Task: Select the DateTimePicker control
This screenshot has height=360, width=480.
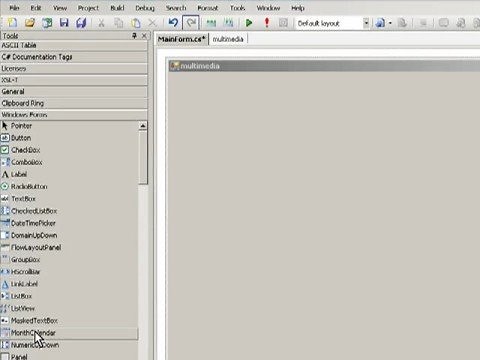Action: tap(69, 223)
